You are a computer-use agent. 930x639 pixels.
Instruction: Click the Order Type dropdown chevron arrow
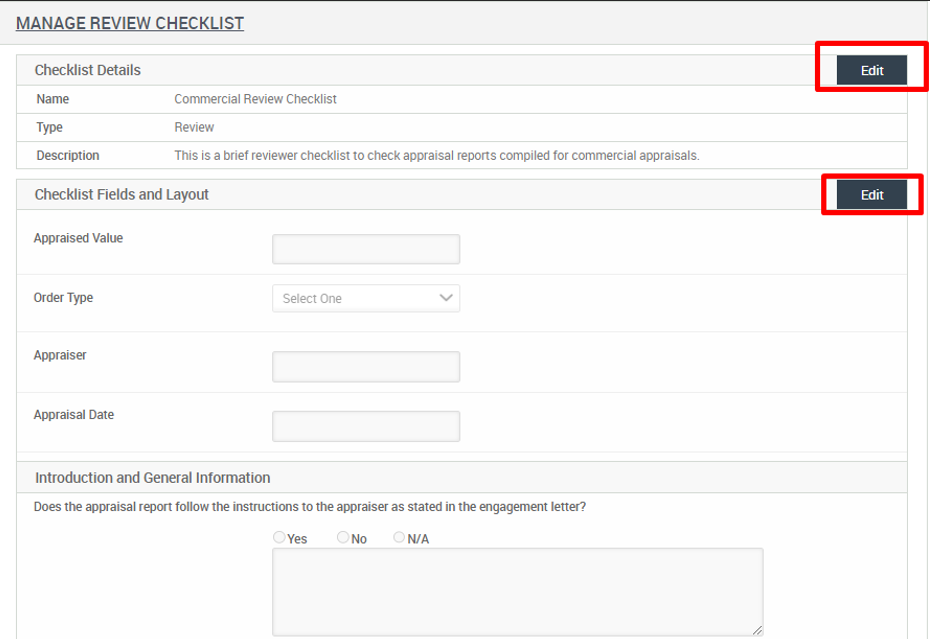coord(448,298)
